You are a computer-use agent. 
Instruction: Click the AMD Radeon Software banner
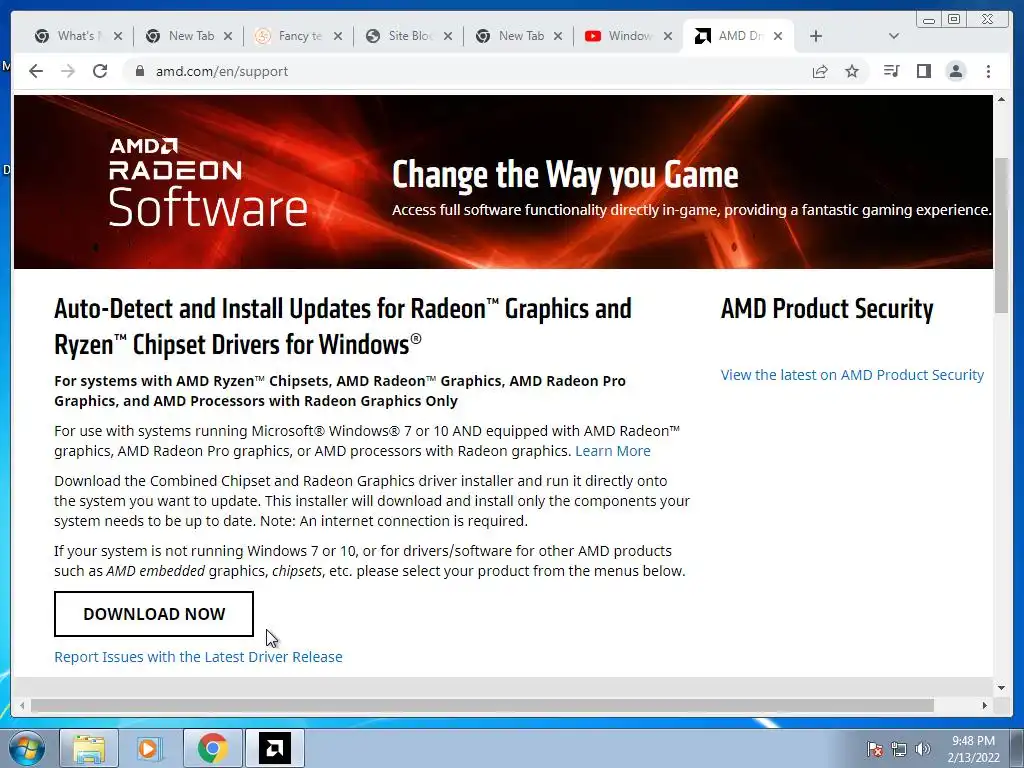pos(503,182)
